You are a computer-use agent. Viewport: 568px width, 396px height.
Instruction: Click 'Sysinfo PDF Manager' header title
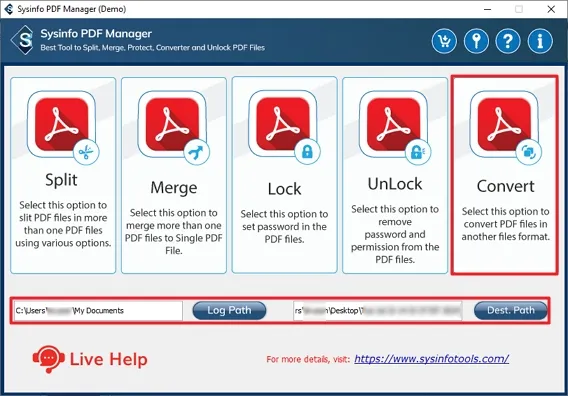click(x=96, y=34)
